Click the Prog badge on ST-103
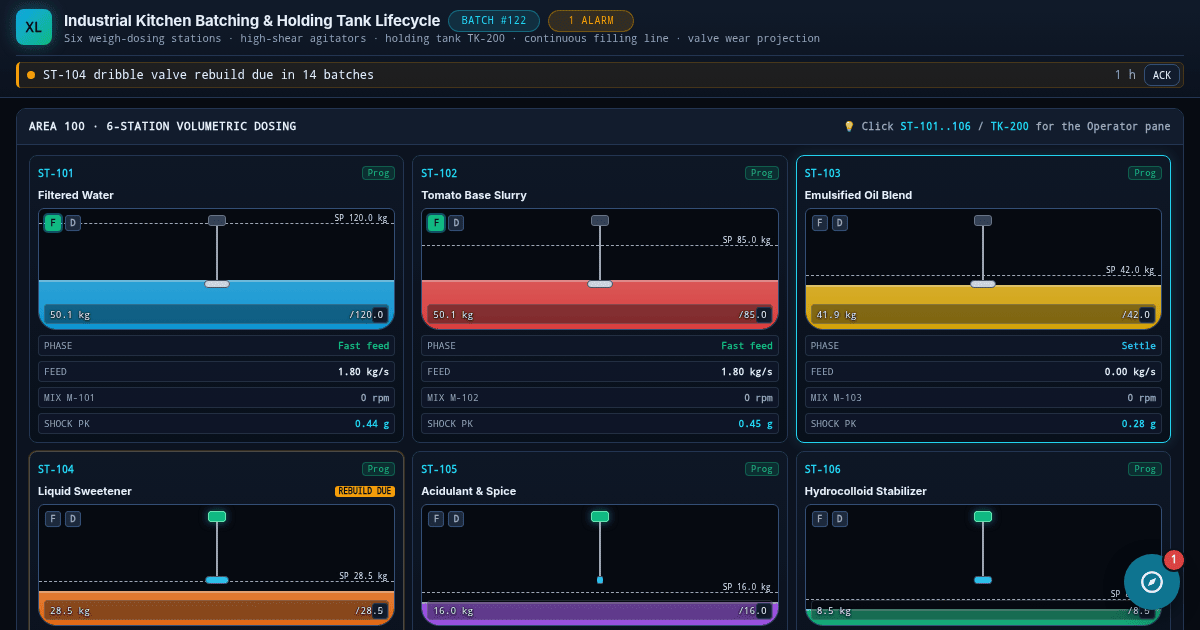Image resolution: width=1200 pixels, height=630 pixels. click(x=1145, y=173)
